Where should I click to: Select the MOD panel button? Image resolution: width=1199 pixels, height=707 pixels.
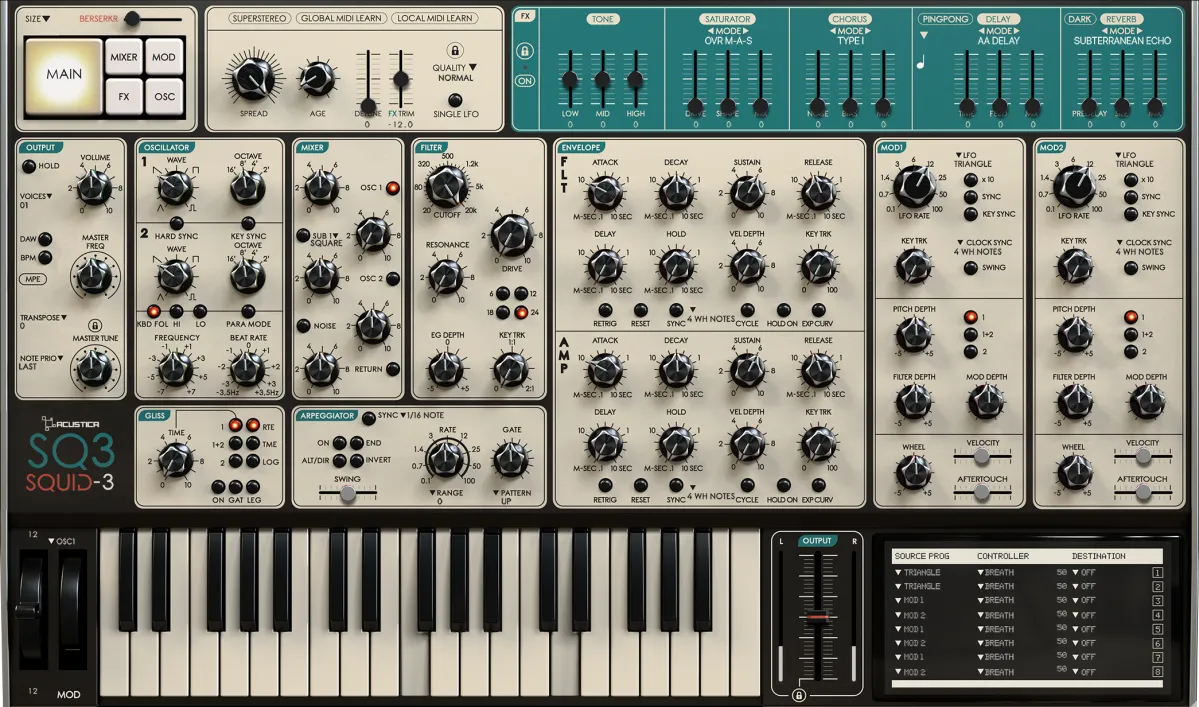(x=162, y=56)
